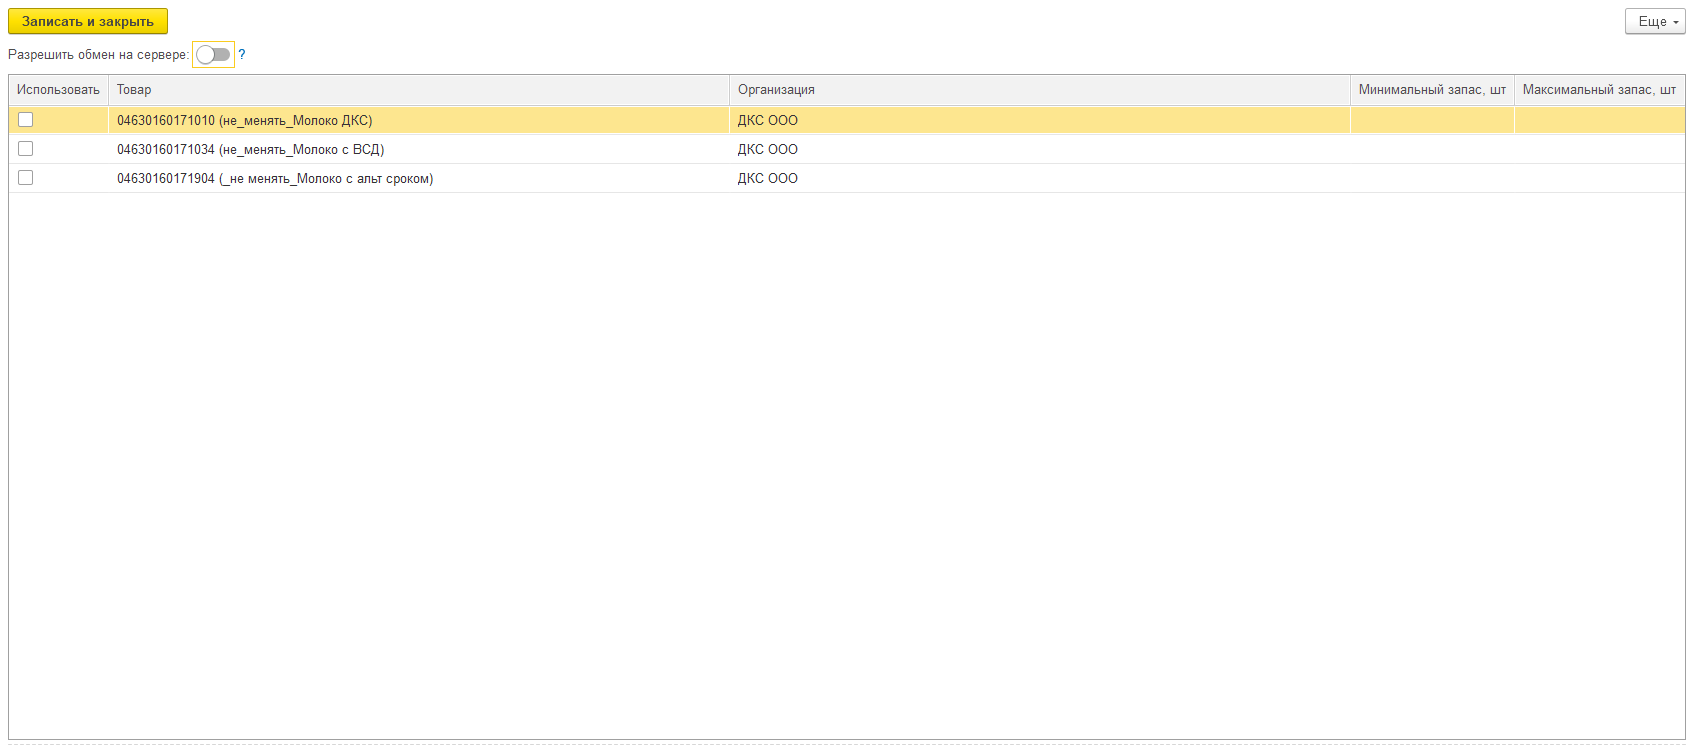Click the "Минимальный запас, шт" column header
The height and width of the screenshot is (745, 1697).
click(1431, 90)
